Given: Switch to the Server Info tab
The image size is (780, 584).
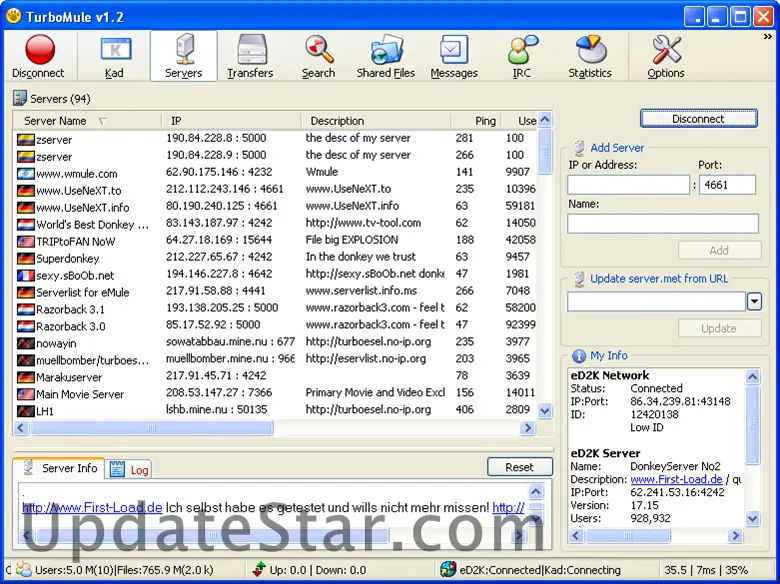Looking at the screenshot, I should 59,468.
